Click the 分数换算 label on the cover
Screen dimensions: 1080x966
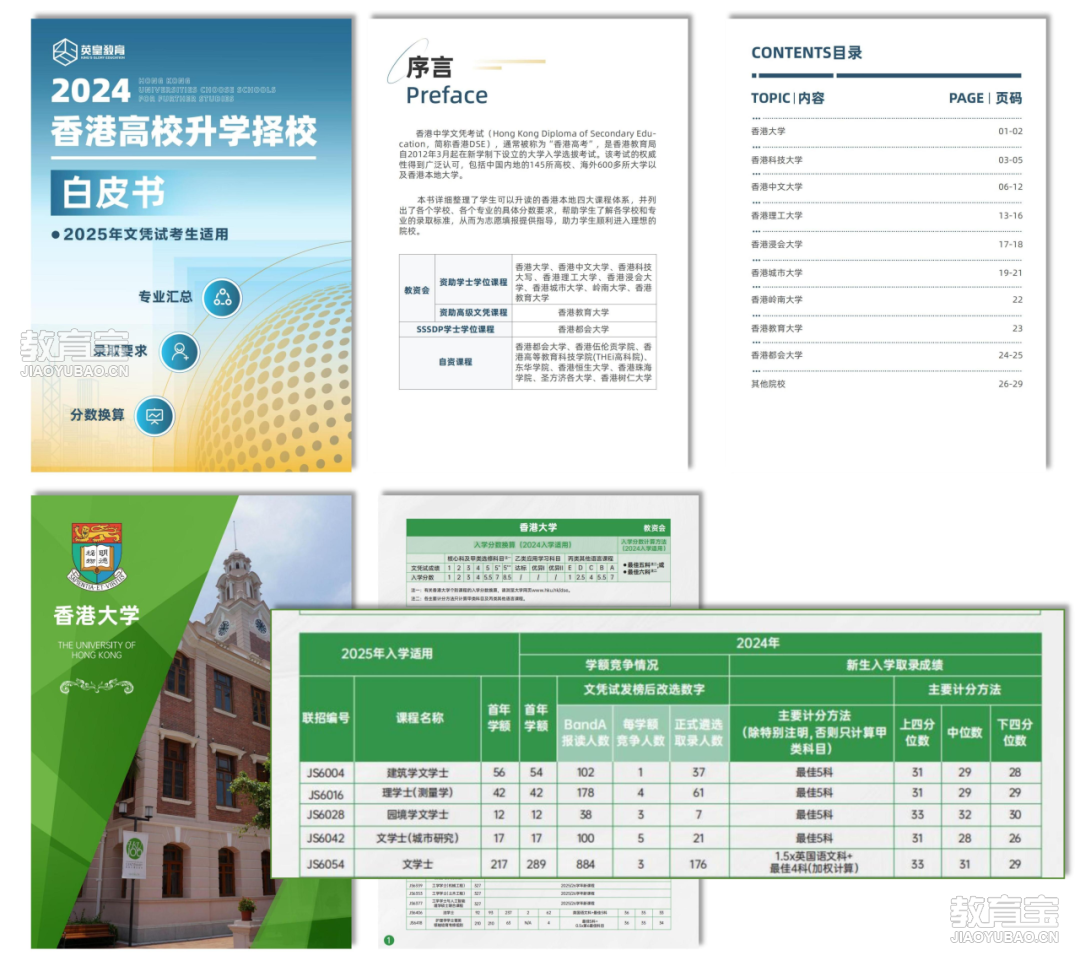pos(97,415)
